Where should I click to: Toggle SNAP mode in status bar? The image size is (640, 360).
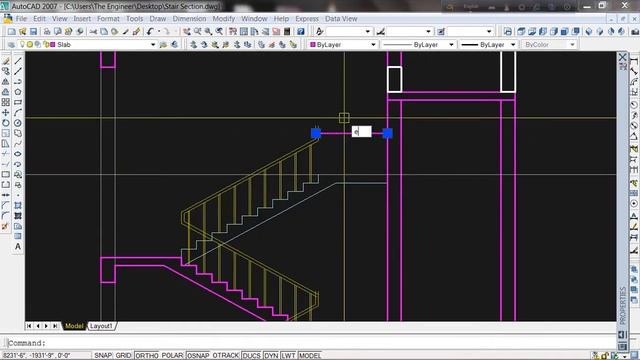tap(103, 356)
